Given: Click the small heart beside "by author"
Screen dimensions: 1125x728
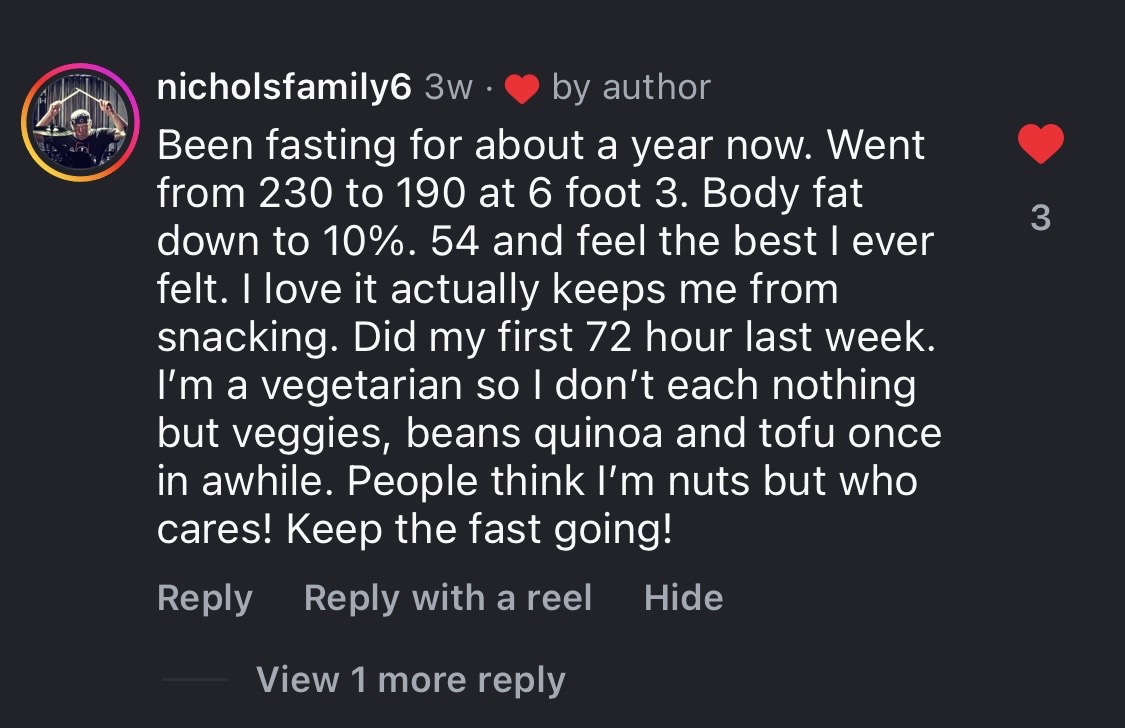Looking at the screenshot, I should (x=521, y=89).
